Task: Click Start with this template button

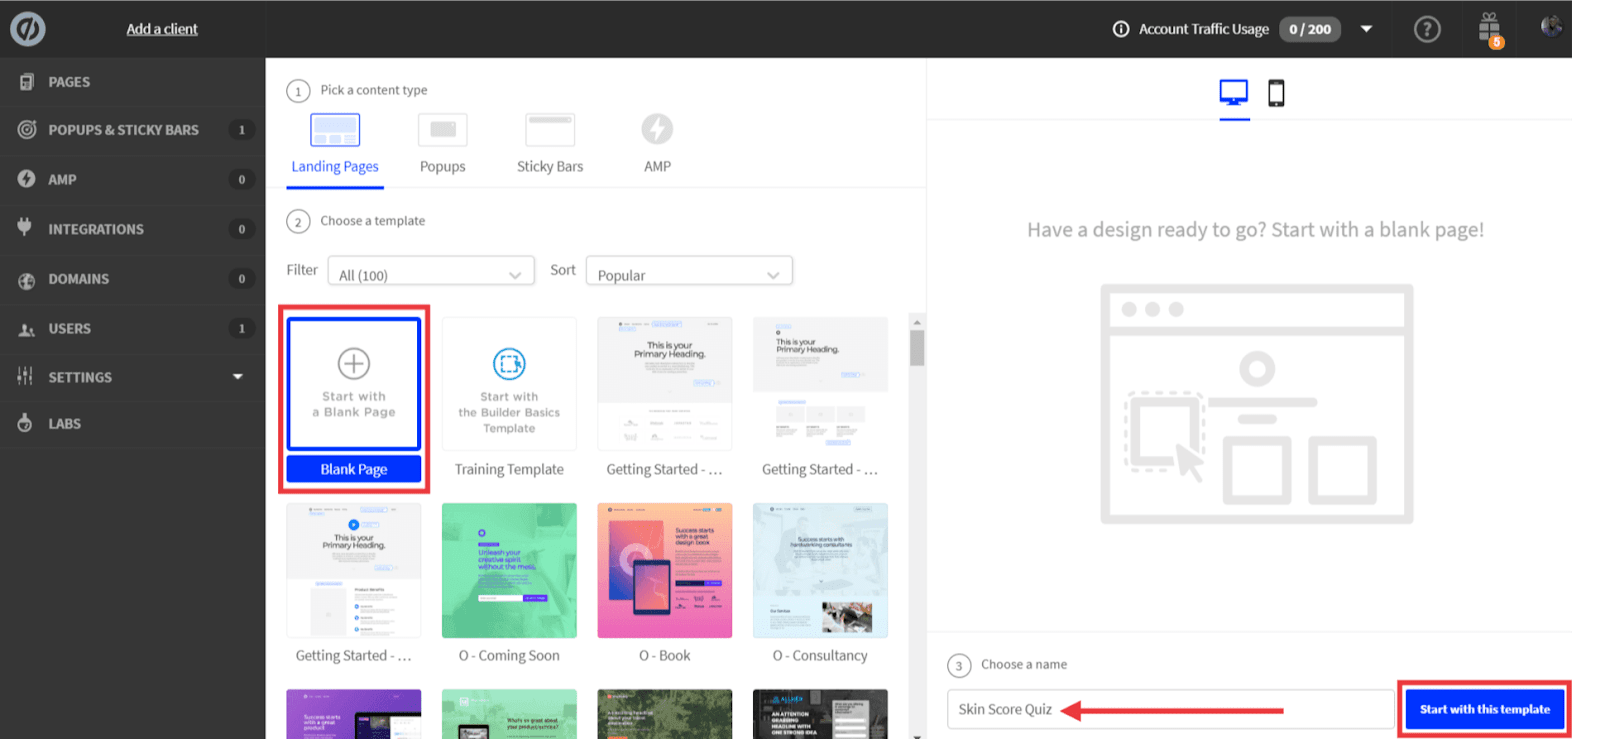Action: tap(1485, 709)
